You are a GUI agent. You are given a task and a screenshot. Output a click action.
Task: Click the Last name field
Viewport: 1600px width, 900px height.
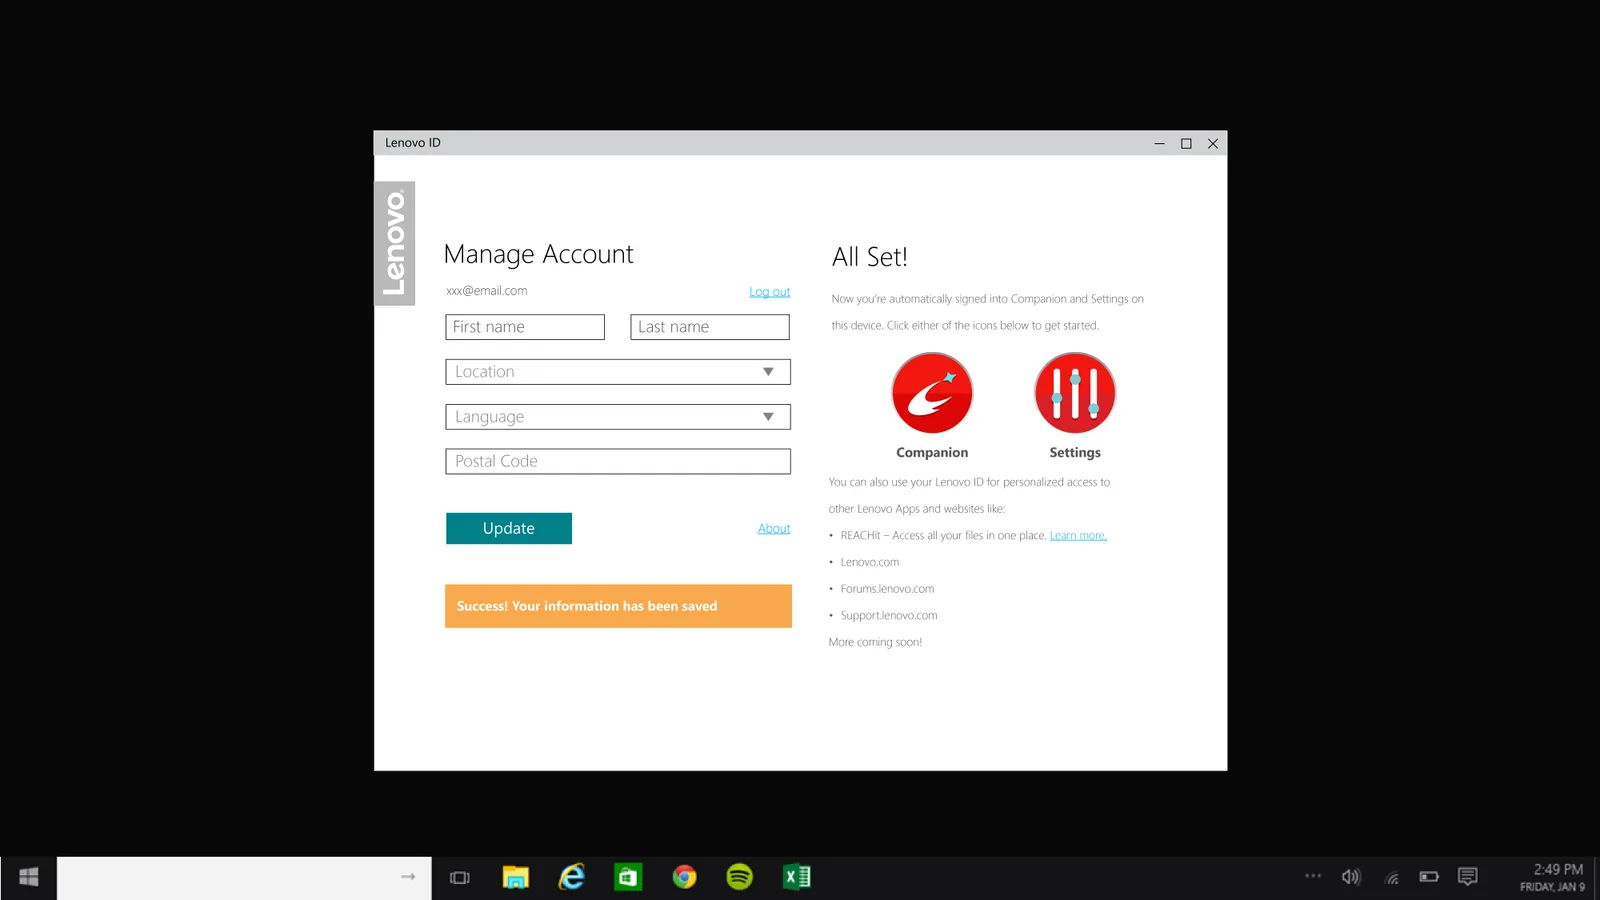(710, 327)
